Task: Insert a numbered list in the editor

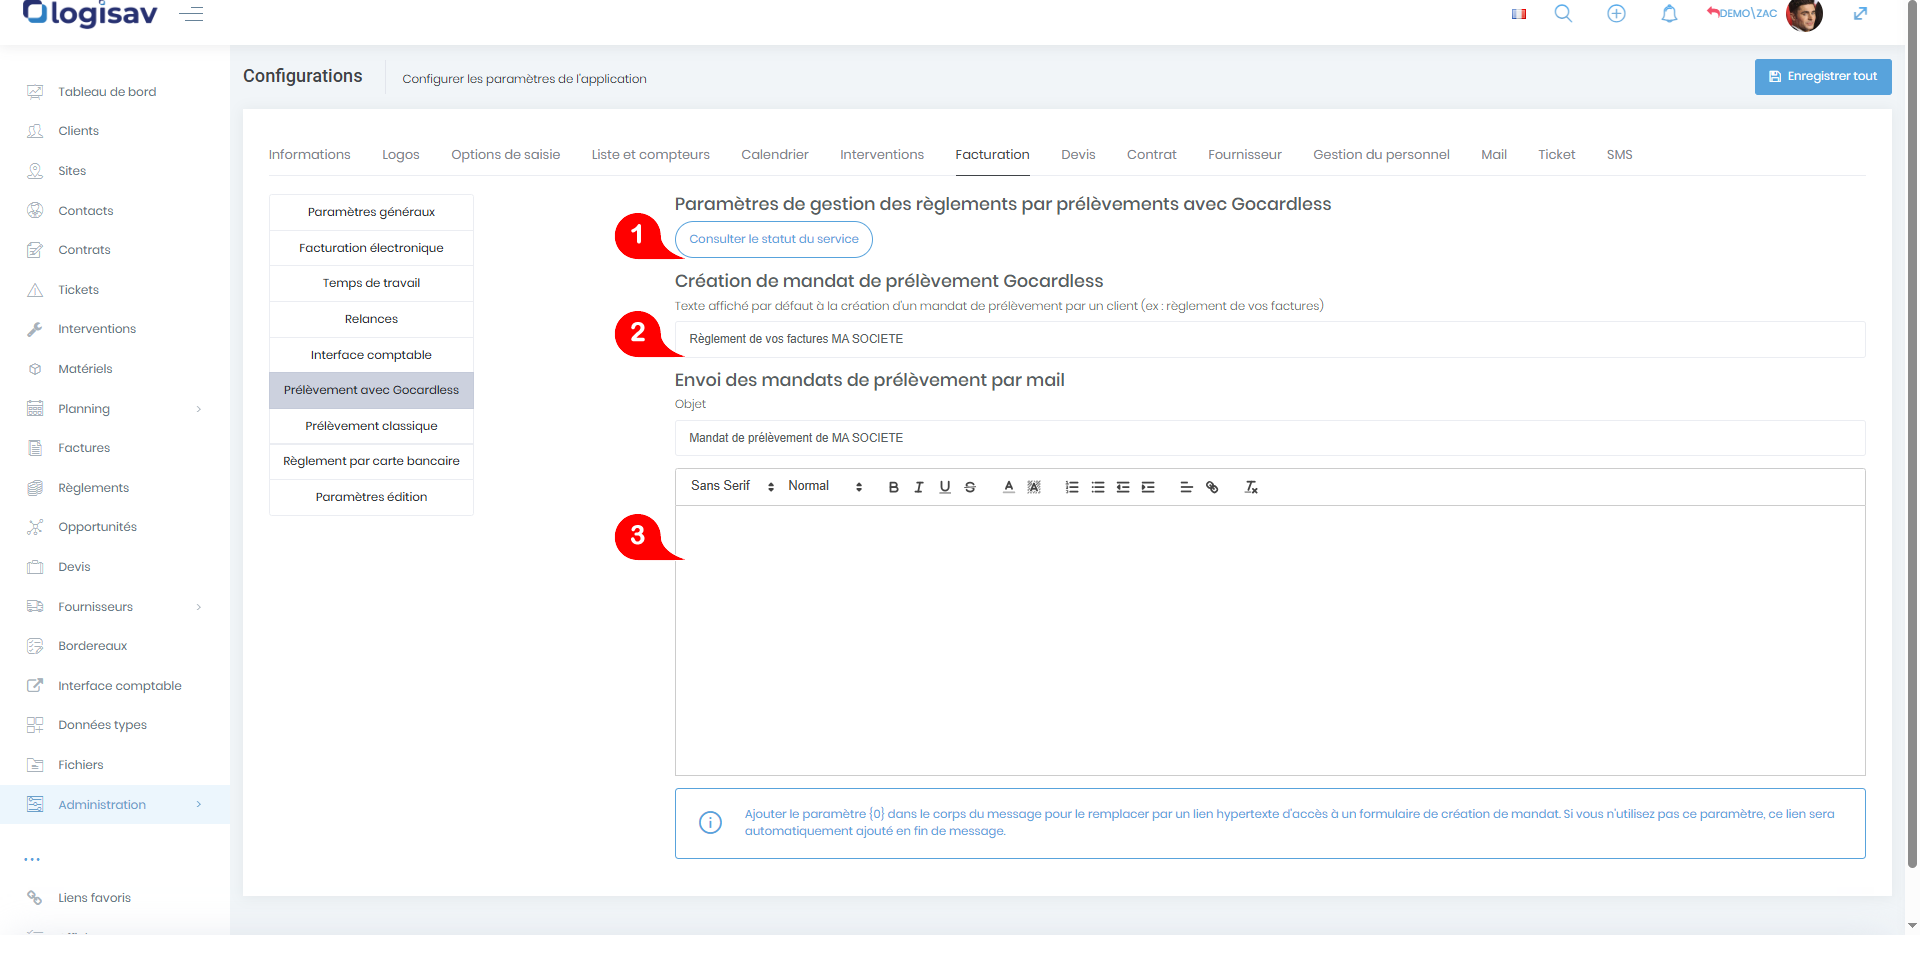Action: pyautogui.click(x=1072, y=487)
